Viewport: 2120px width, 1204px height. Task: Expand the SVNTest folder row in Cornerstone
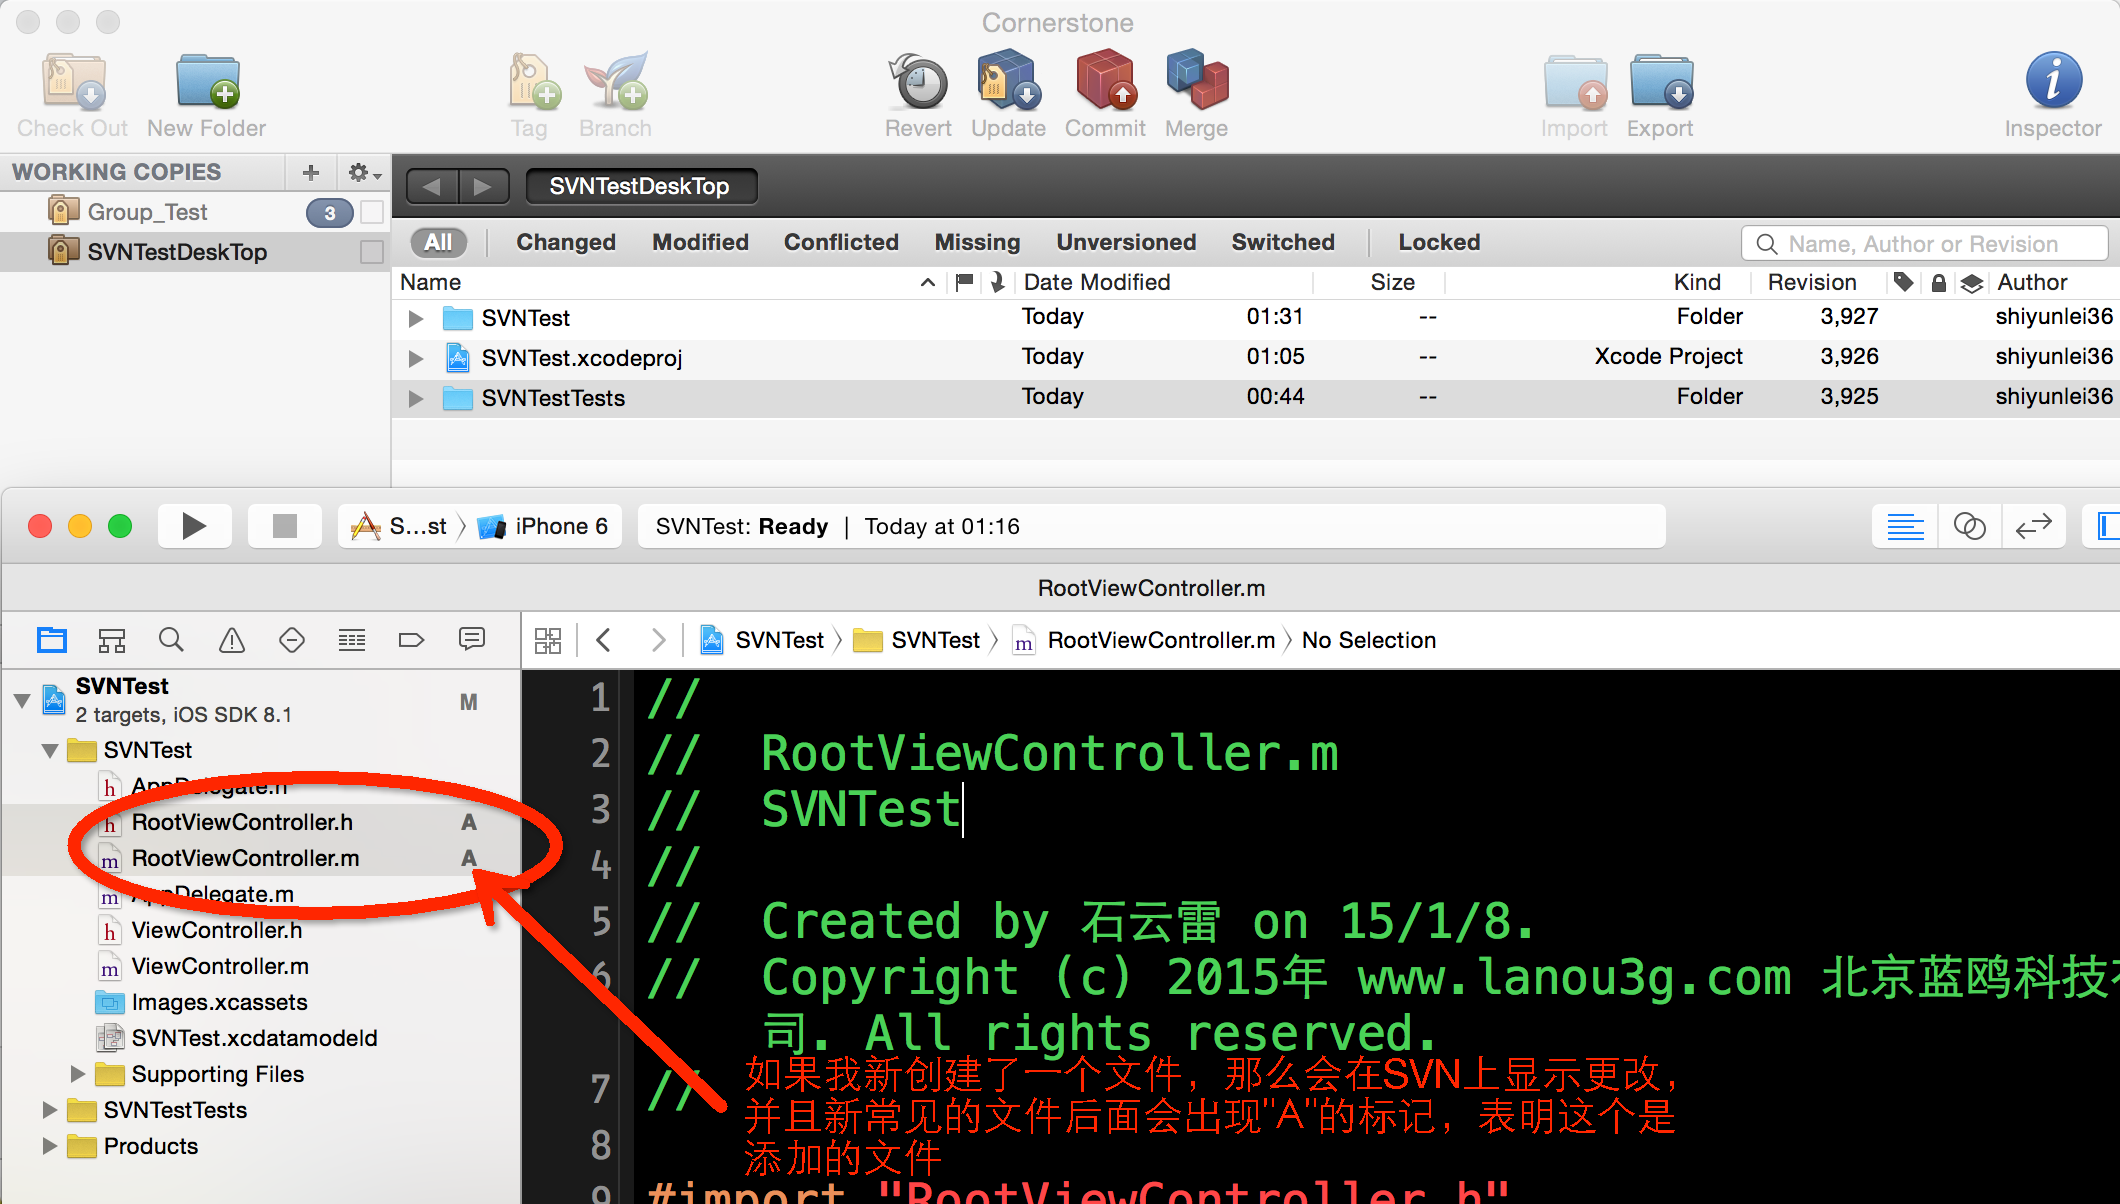416,318
